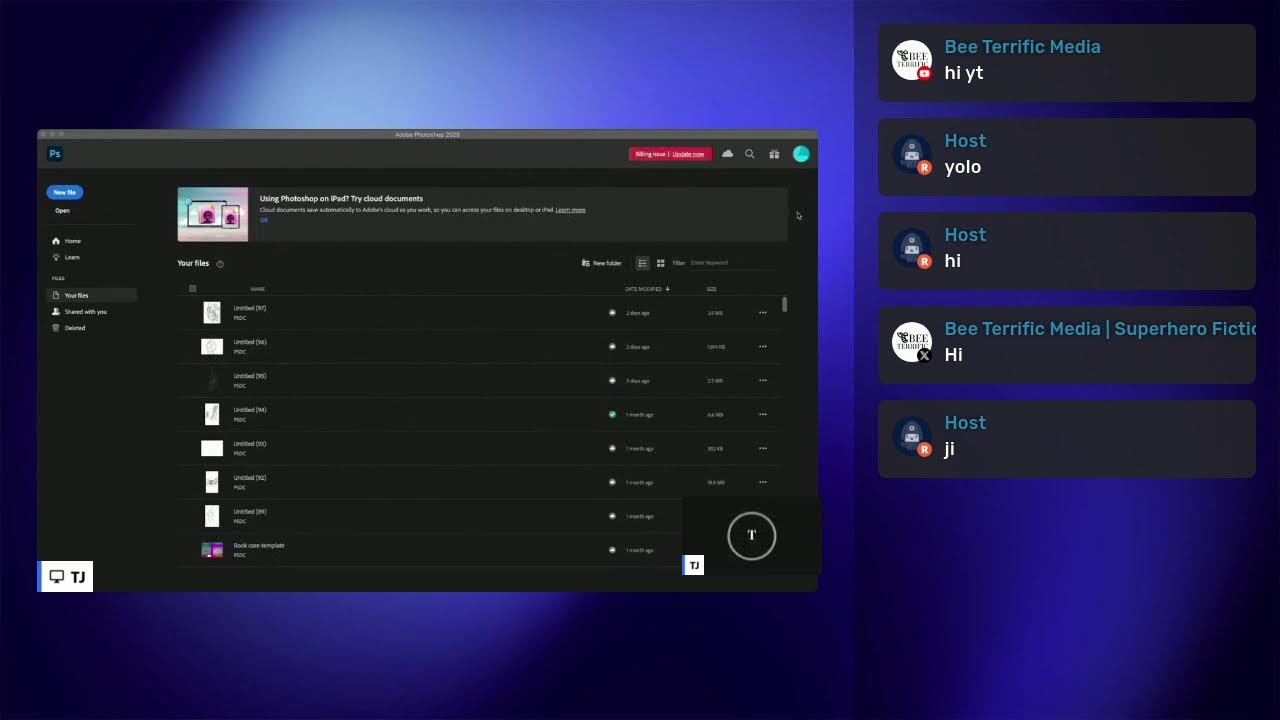Check the select-all files checkbox
Image resolution: width=1280 pixels, height=720 pixels.
(193, 289)
